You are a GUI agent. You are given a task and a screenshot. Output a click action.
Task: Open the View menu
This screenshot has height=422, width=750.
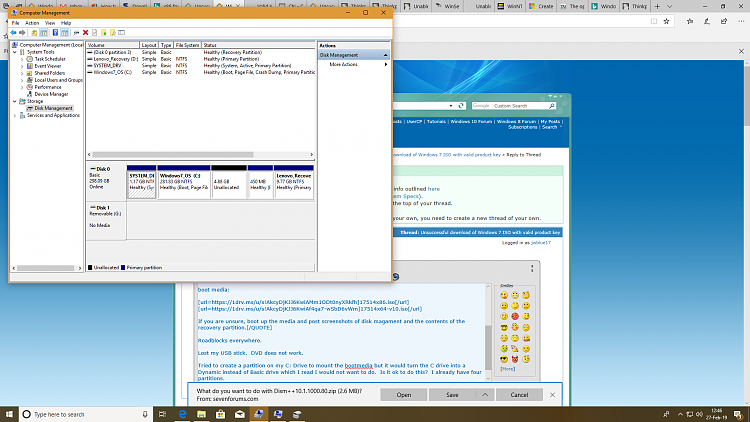click(50, 23)
